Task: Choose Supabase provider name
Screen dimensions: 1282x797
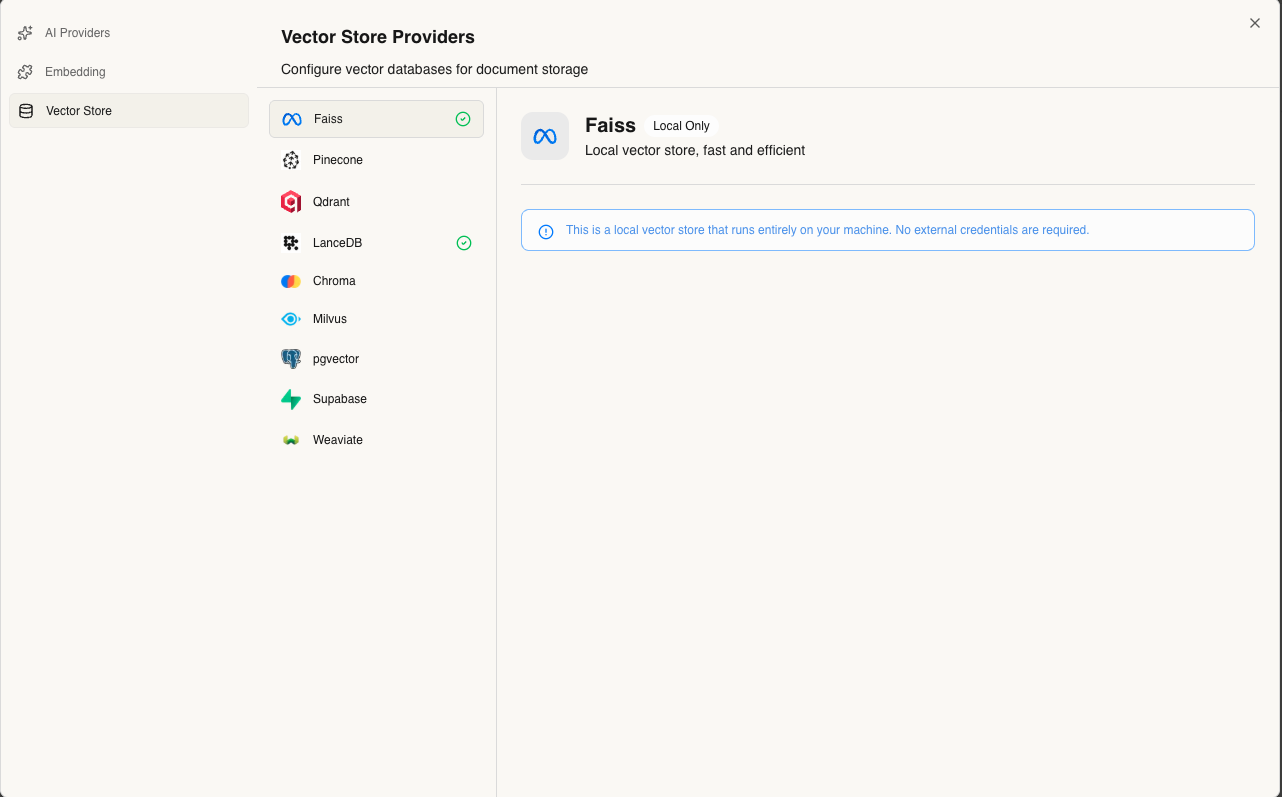Action: click(x=340, y=399)
